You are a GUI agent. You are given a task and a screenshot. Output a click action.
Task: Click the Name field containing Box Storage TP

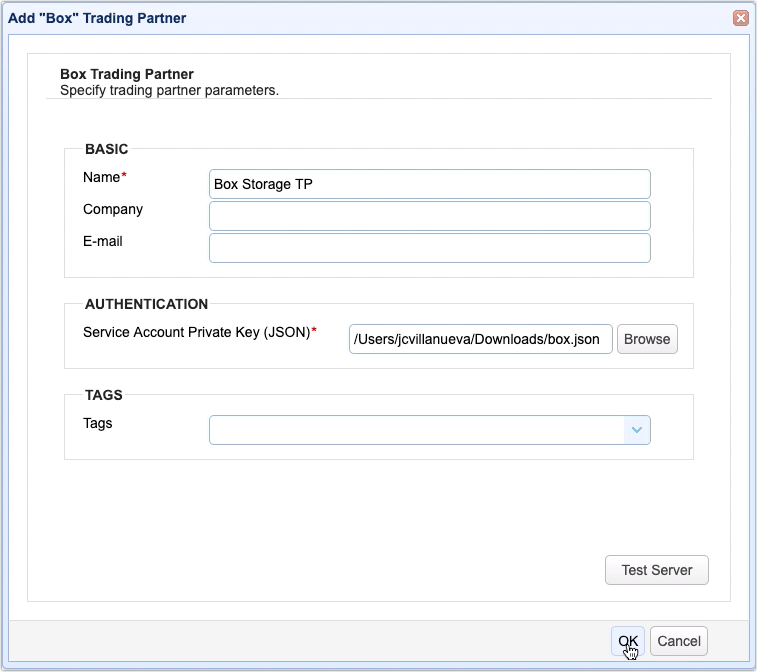[429, 184]
